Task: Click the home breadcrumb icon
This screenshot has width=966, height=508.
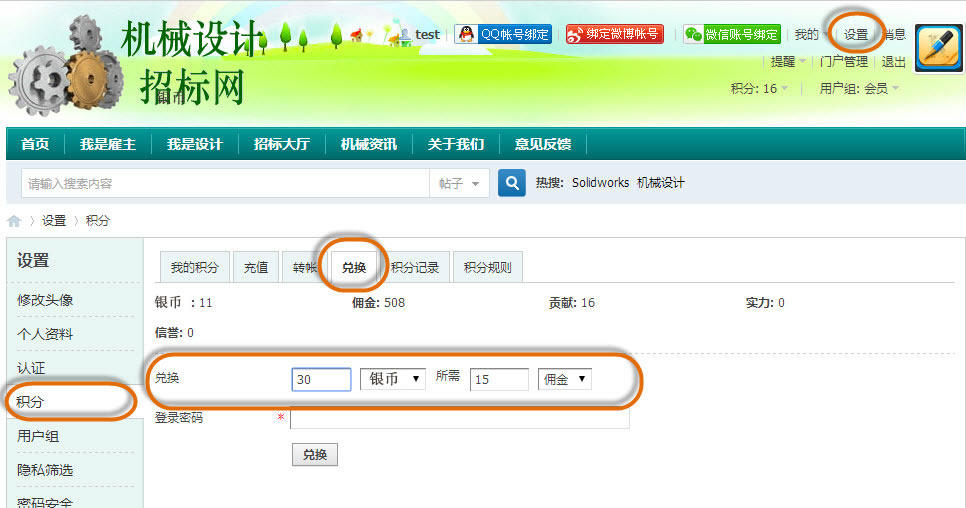Action: pyautogui.click(x=14, y=221)
